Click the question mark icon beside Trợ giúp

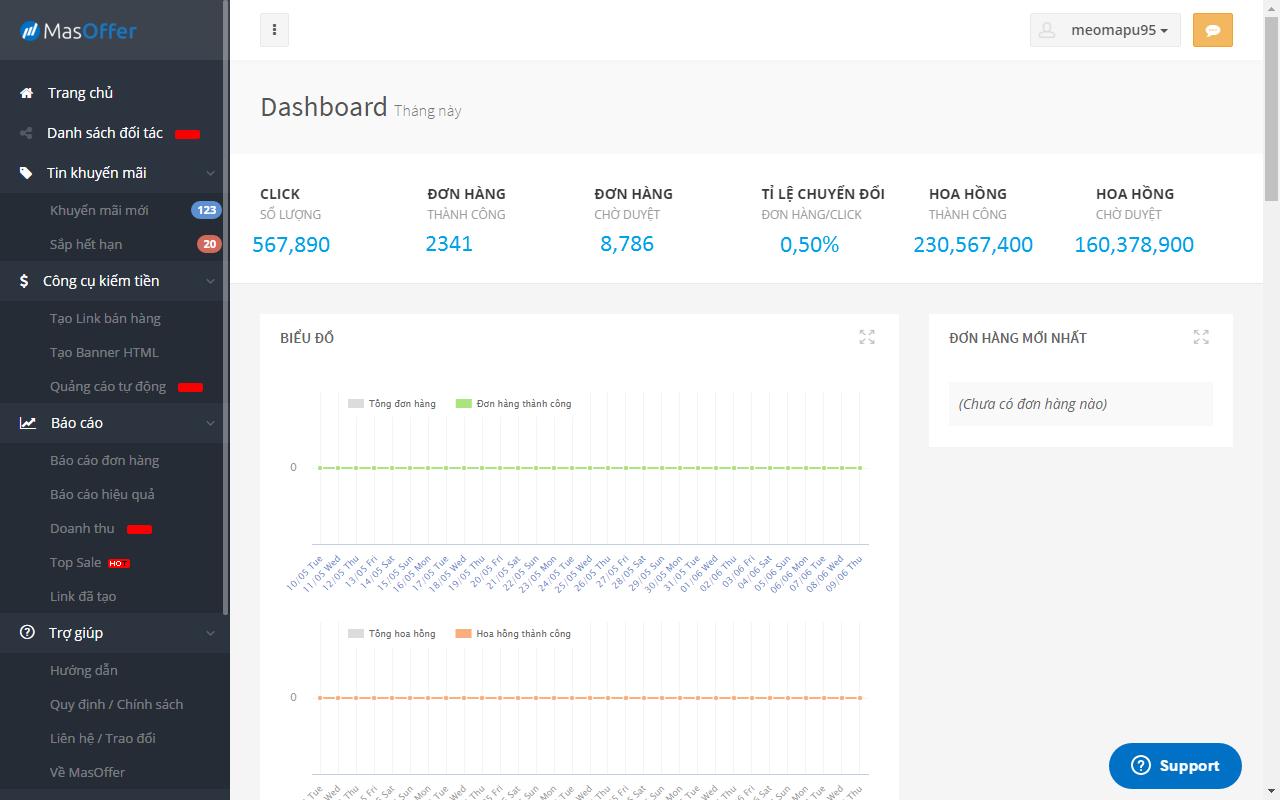click(27, 633)
